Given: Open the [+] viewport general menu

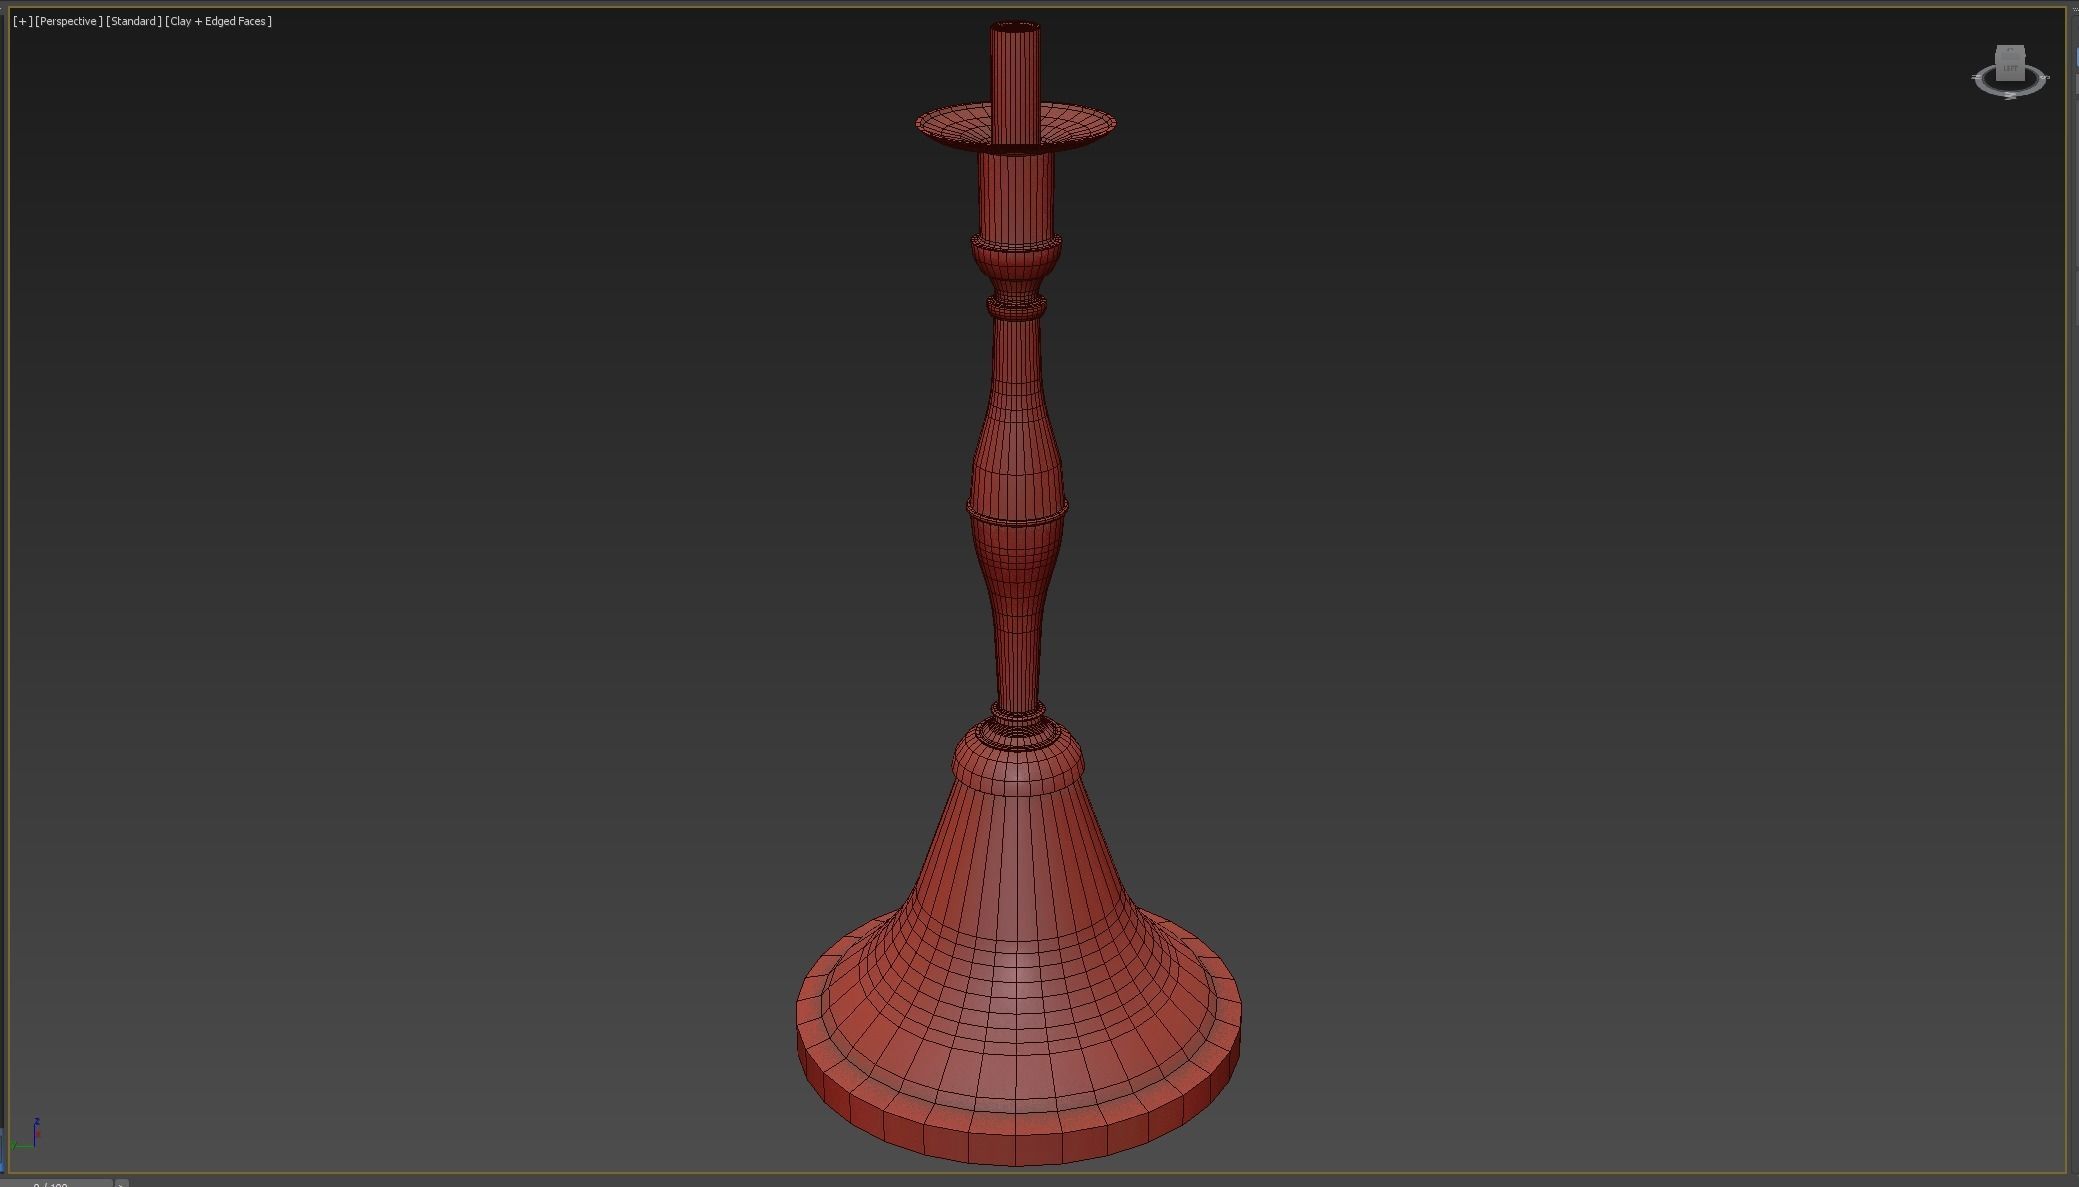Looking at the screenshot, I should point(22,21).
